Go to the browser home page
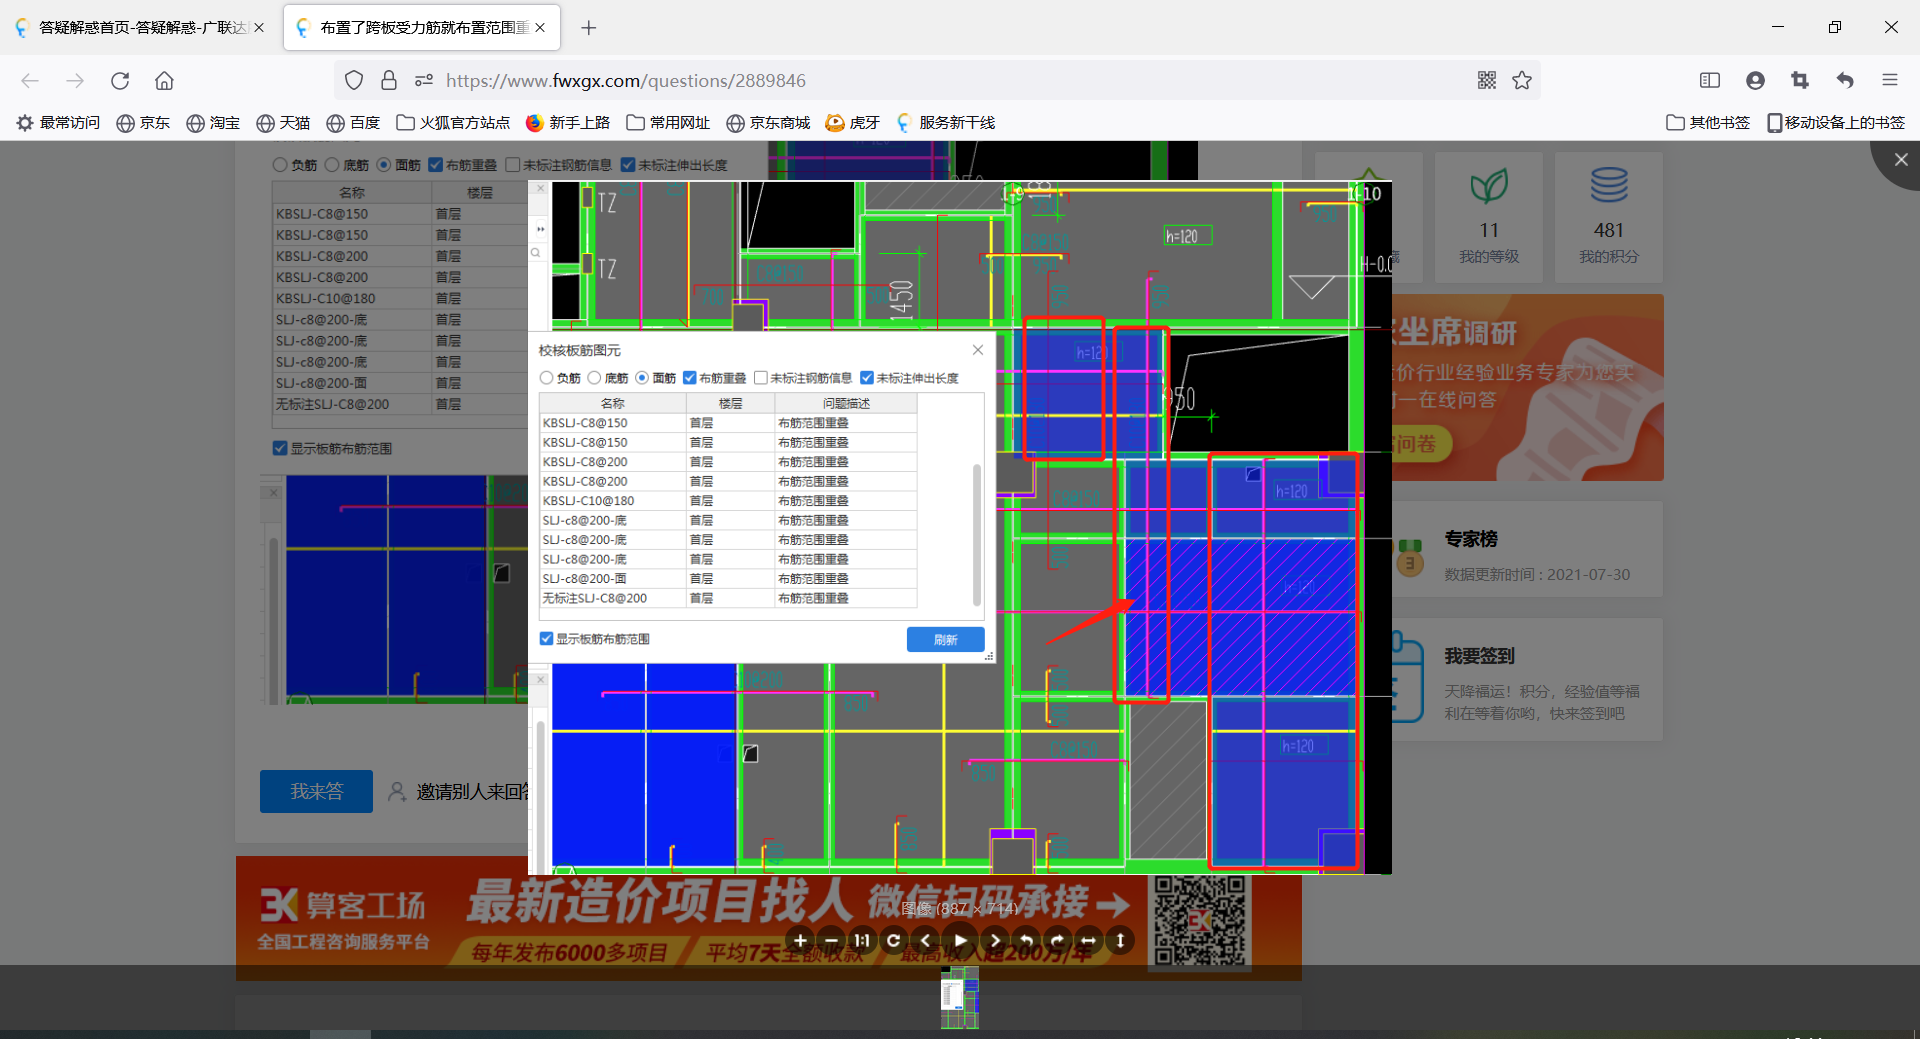 tap(164, 81)
